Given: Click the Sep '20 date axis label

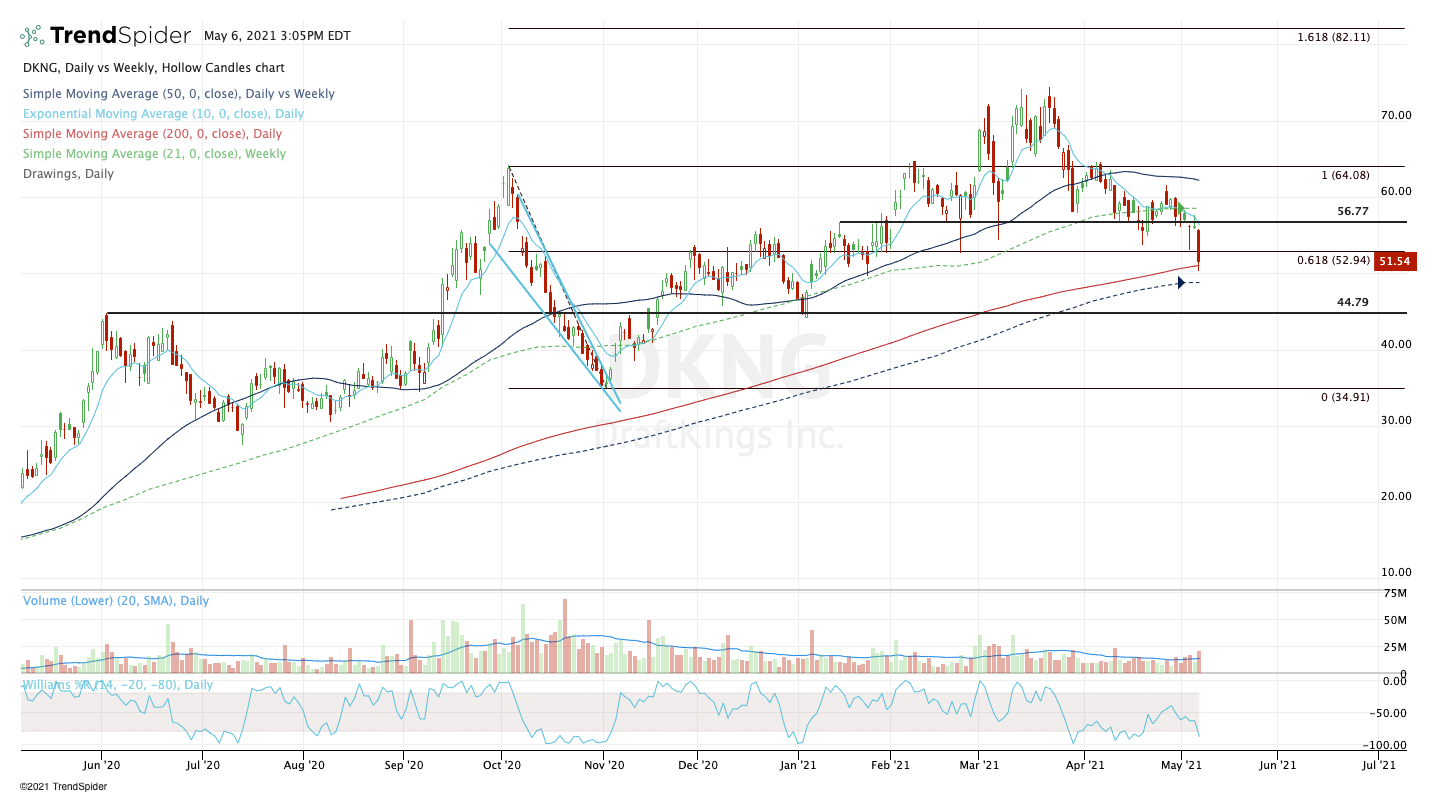Looking at the screenshot, I should pos(403,766).
